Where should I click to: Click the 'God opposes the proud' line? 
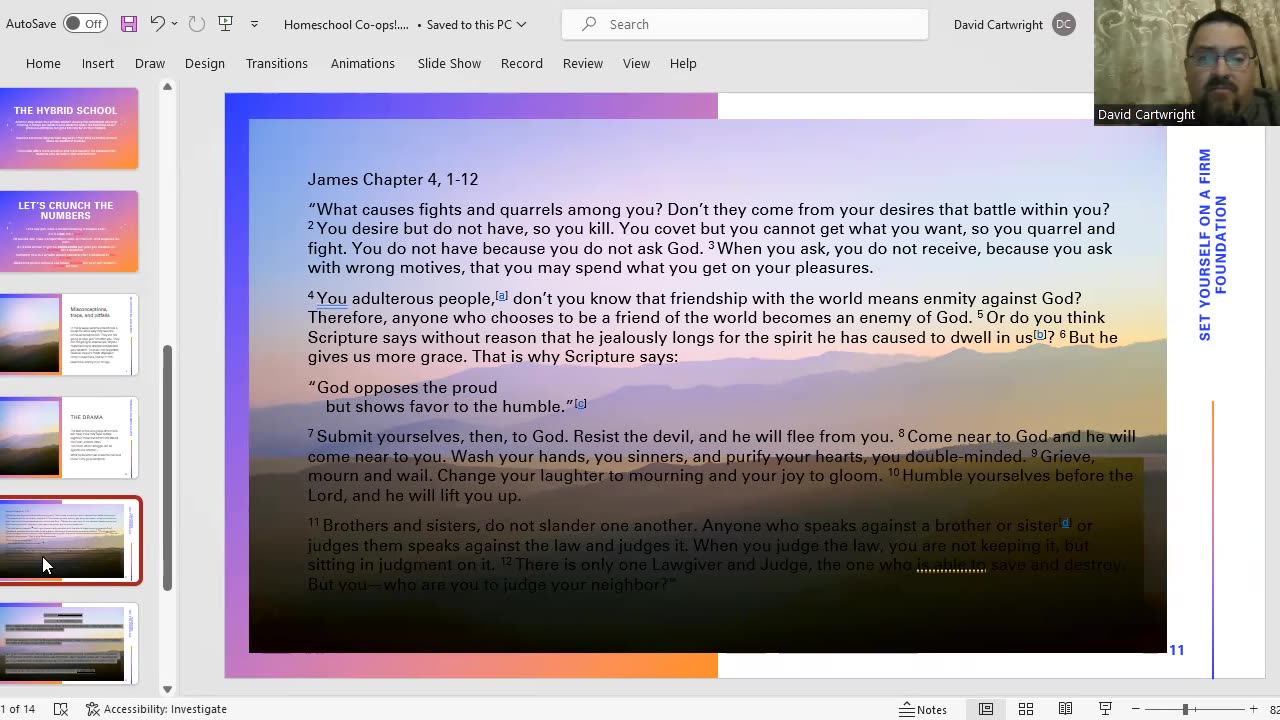(402, 387)
